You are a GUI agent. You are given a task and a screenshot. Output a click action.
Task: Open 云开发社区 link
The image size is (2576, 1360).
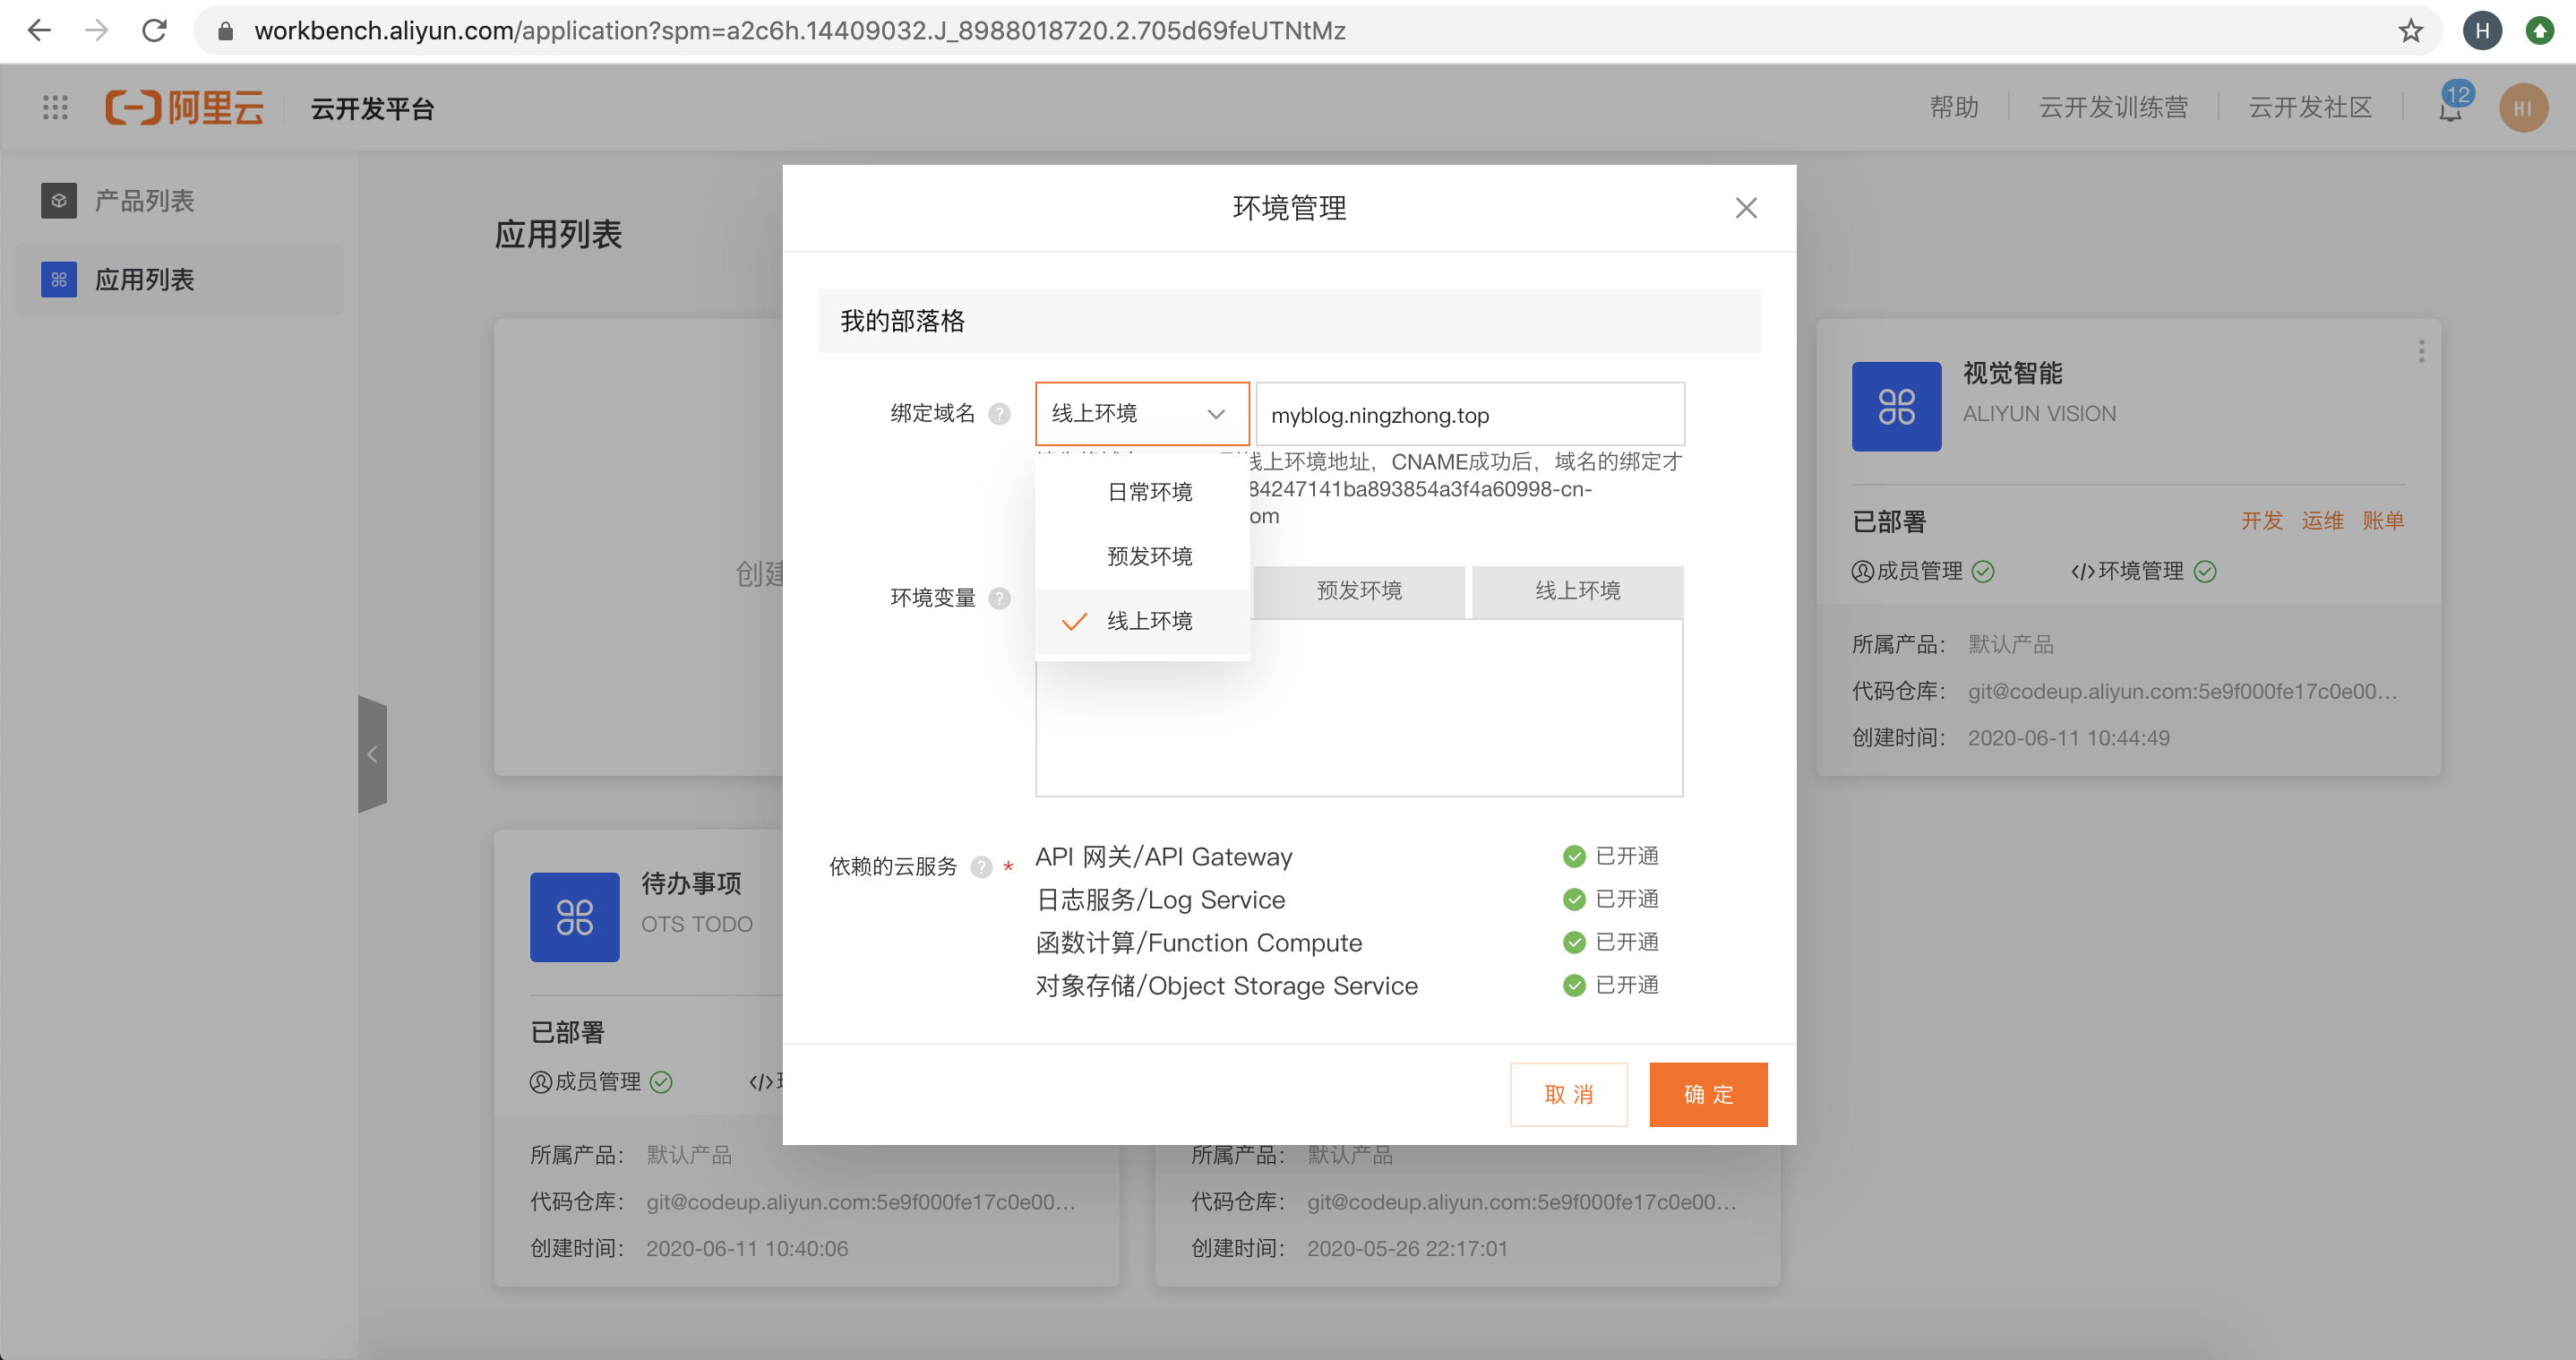2310,107
